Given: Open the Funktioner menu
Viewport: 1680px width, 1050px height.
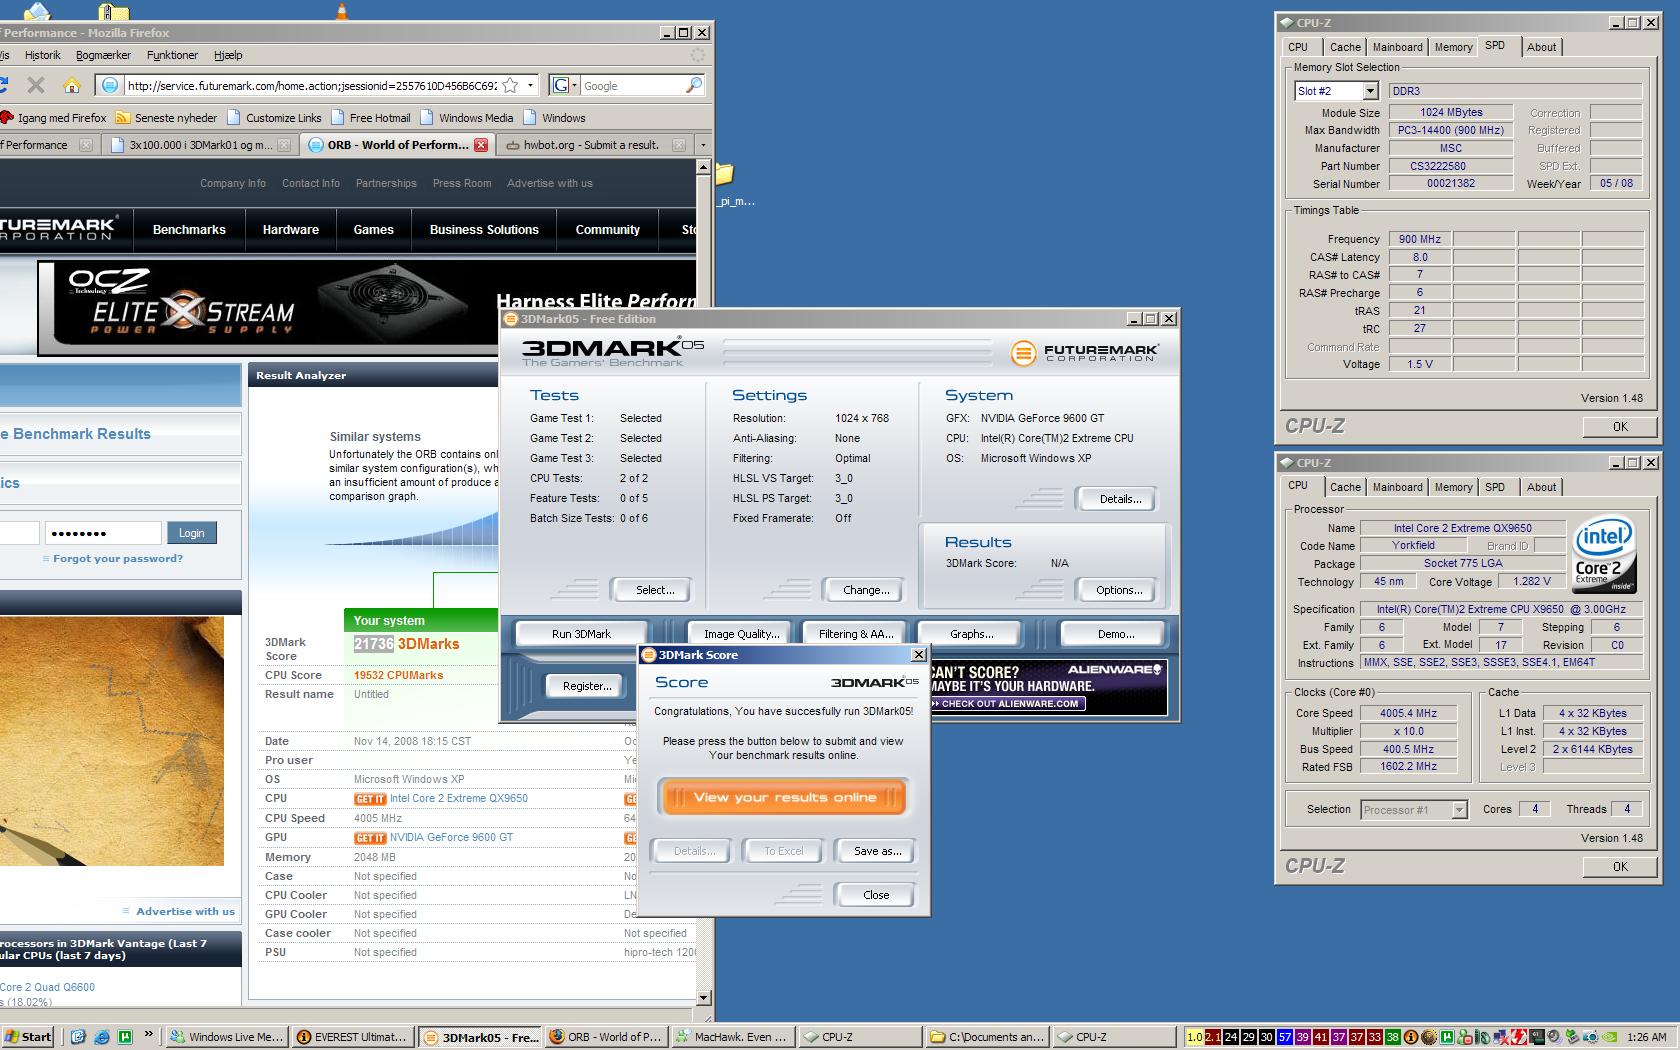Looking at the screenshot, I should tap(172, 55).
